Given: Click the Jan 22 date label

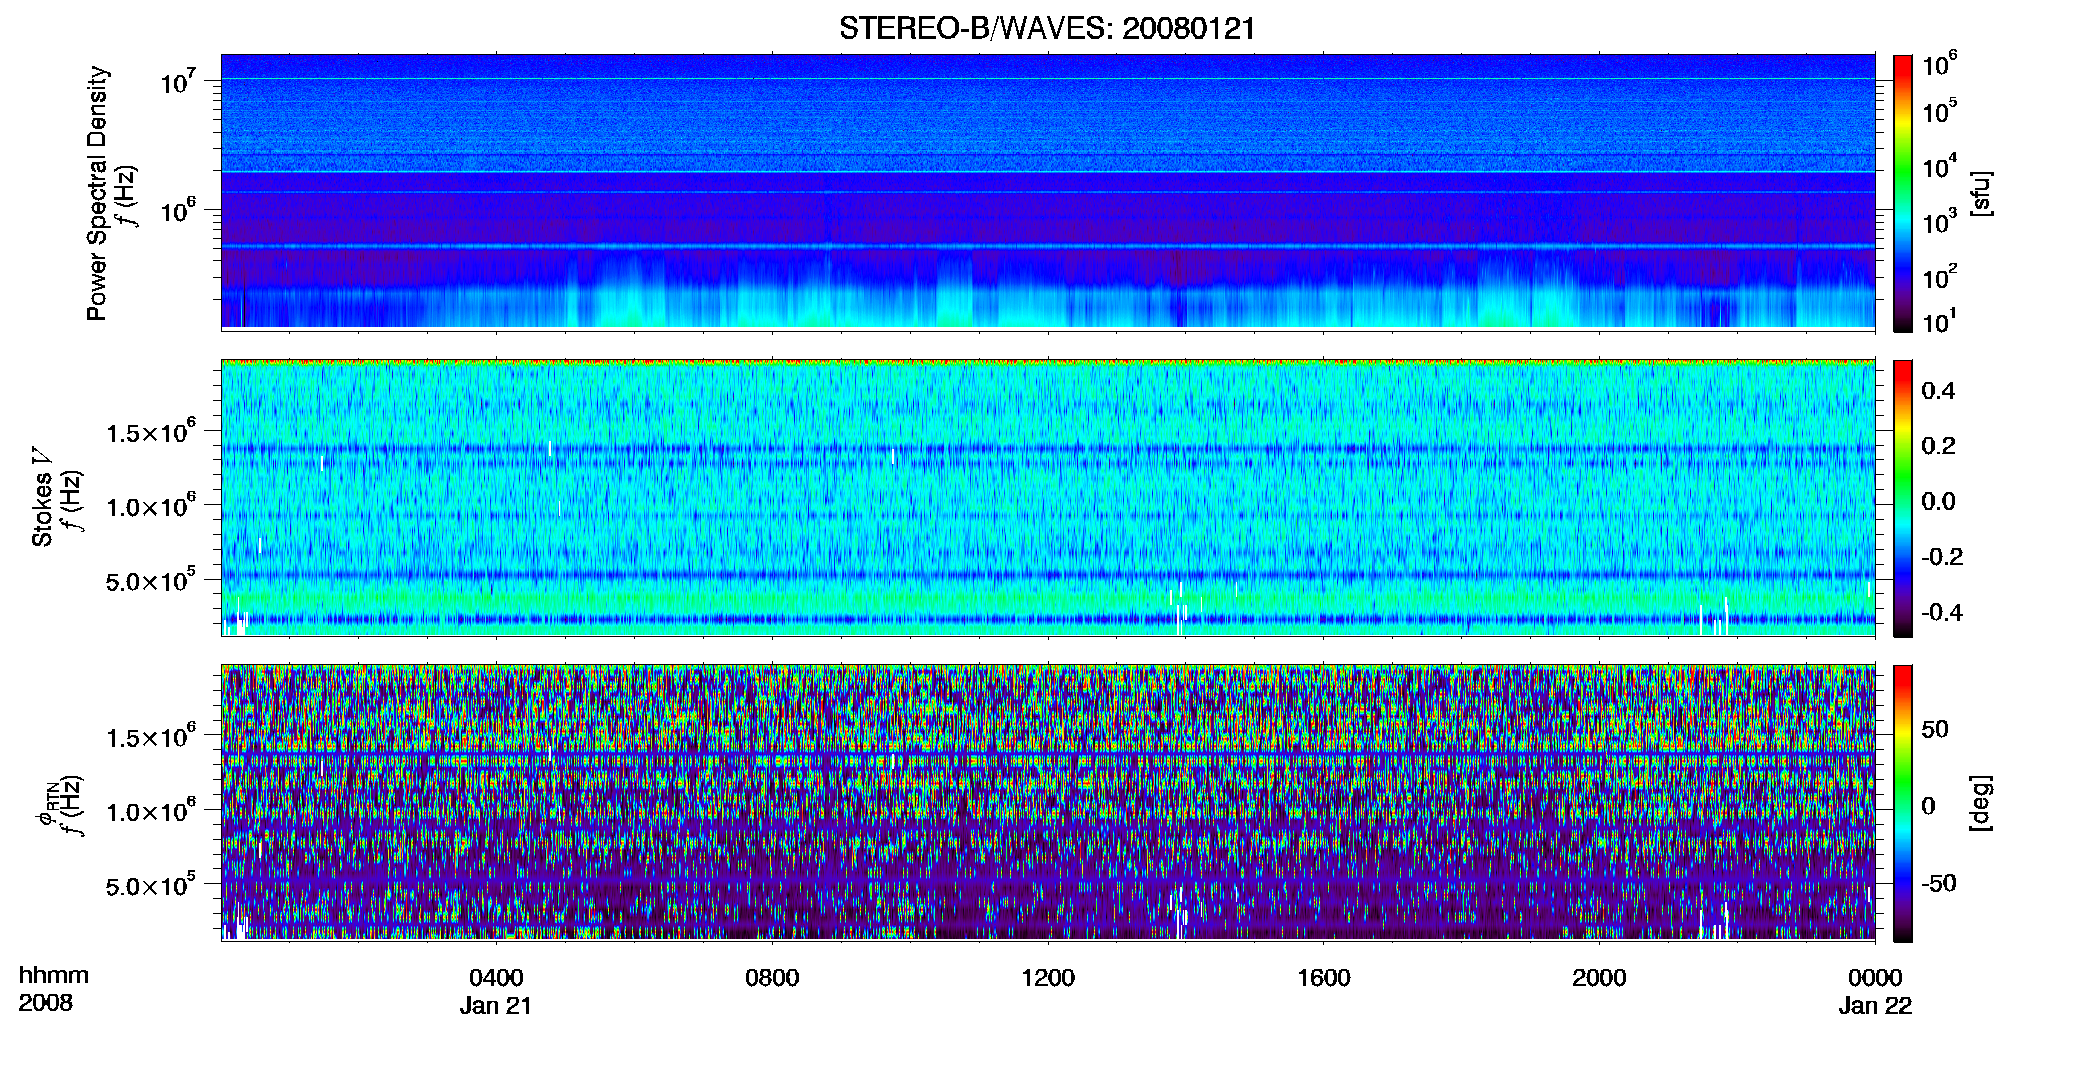Looking at the screenshot, I should tap(1875, 1006).
